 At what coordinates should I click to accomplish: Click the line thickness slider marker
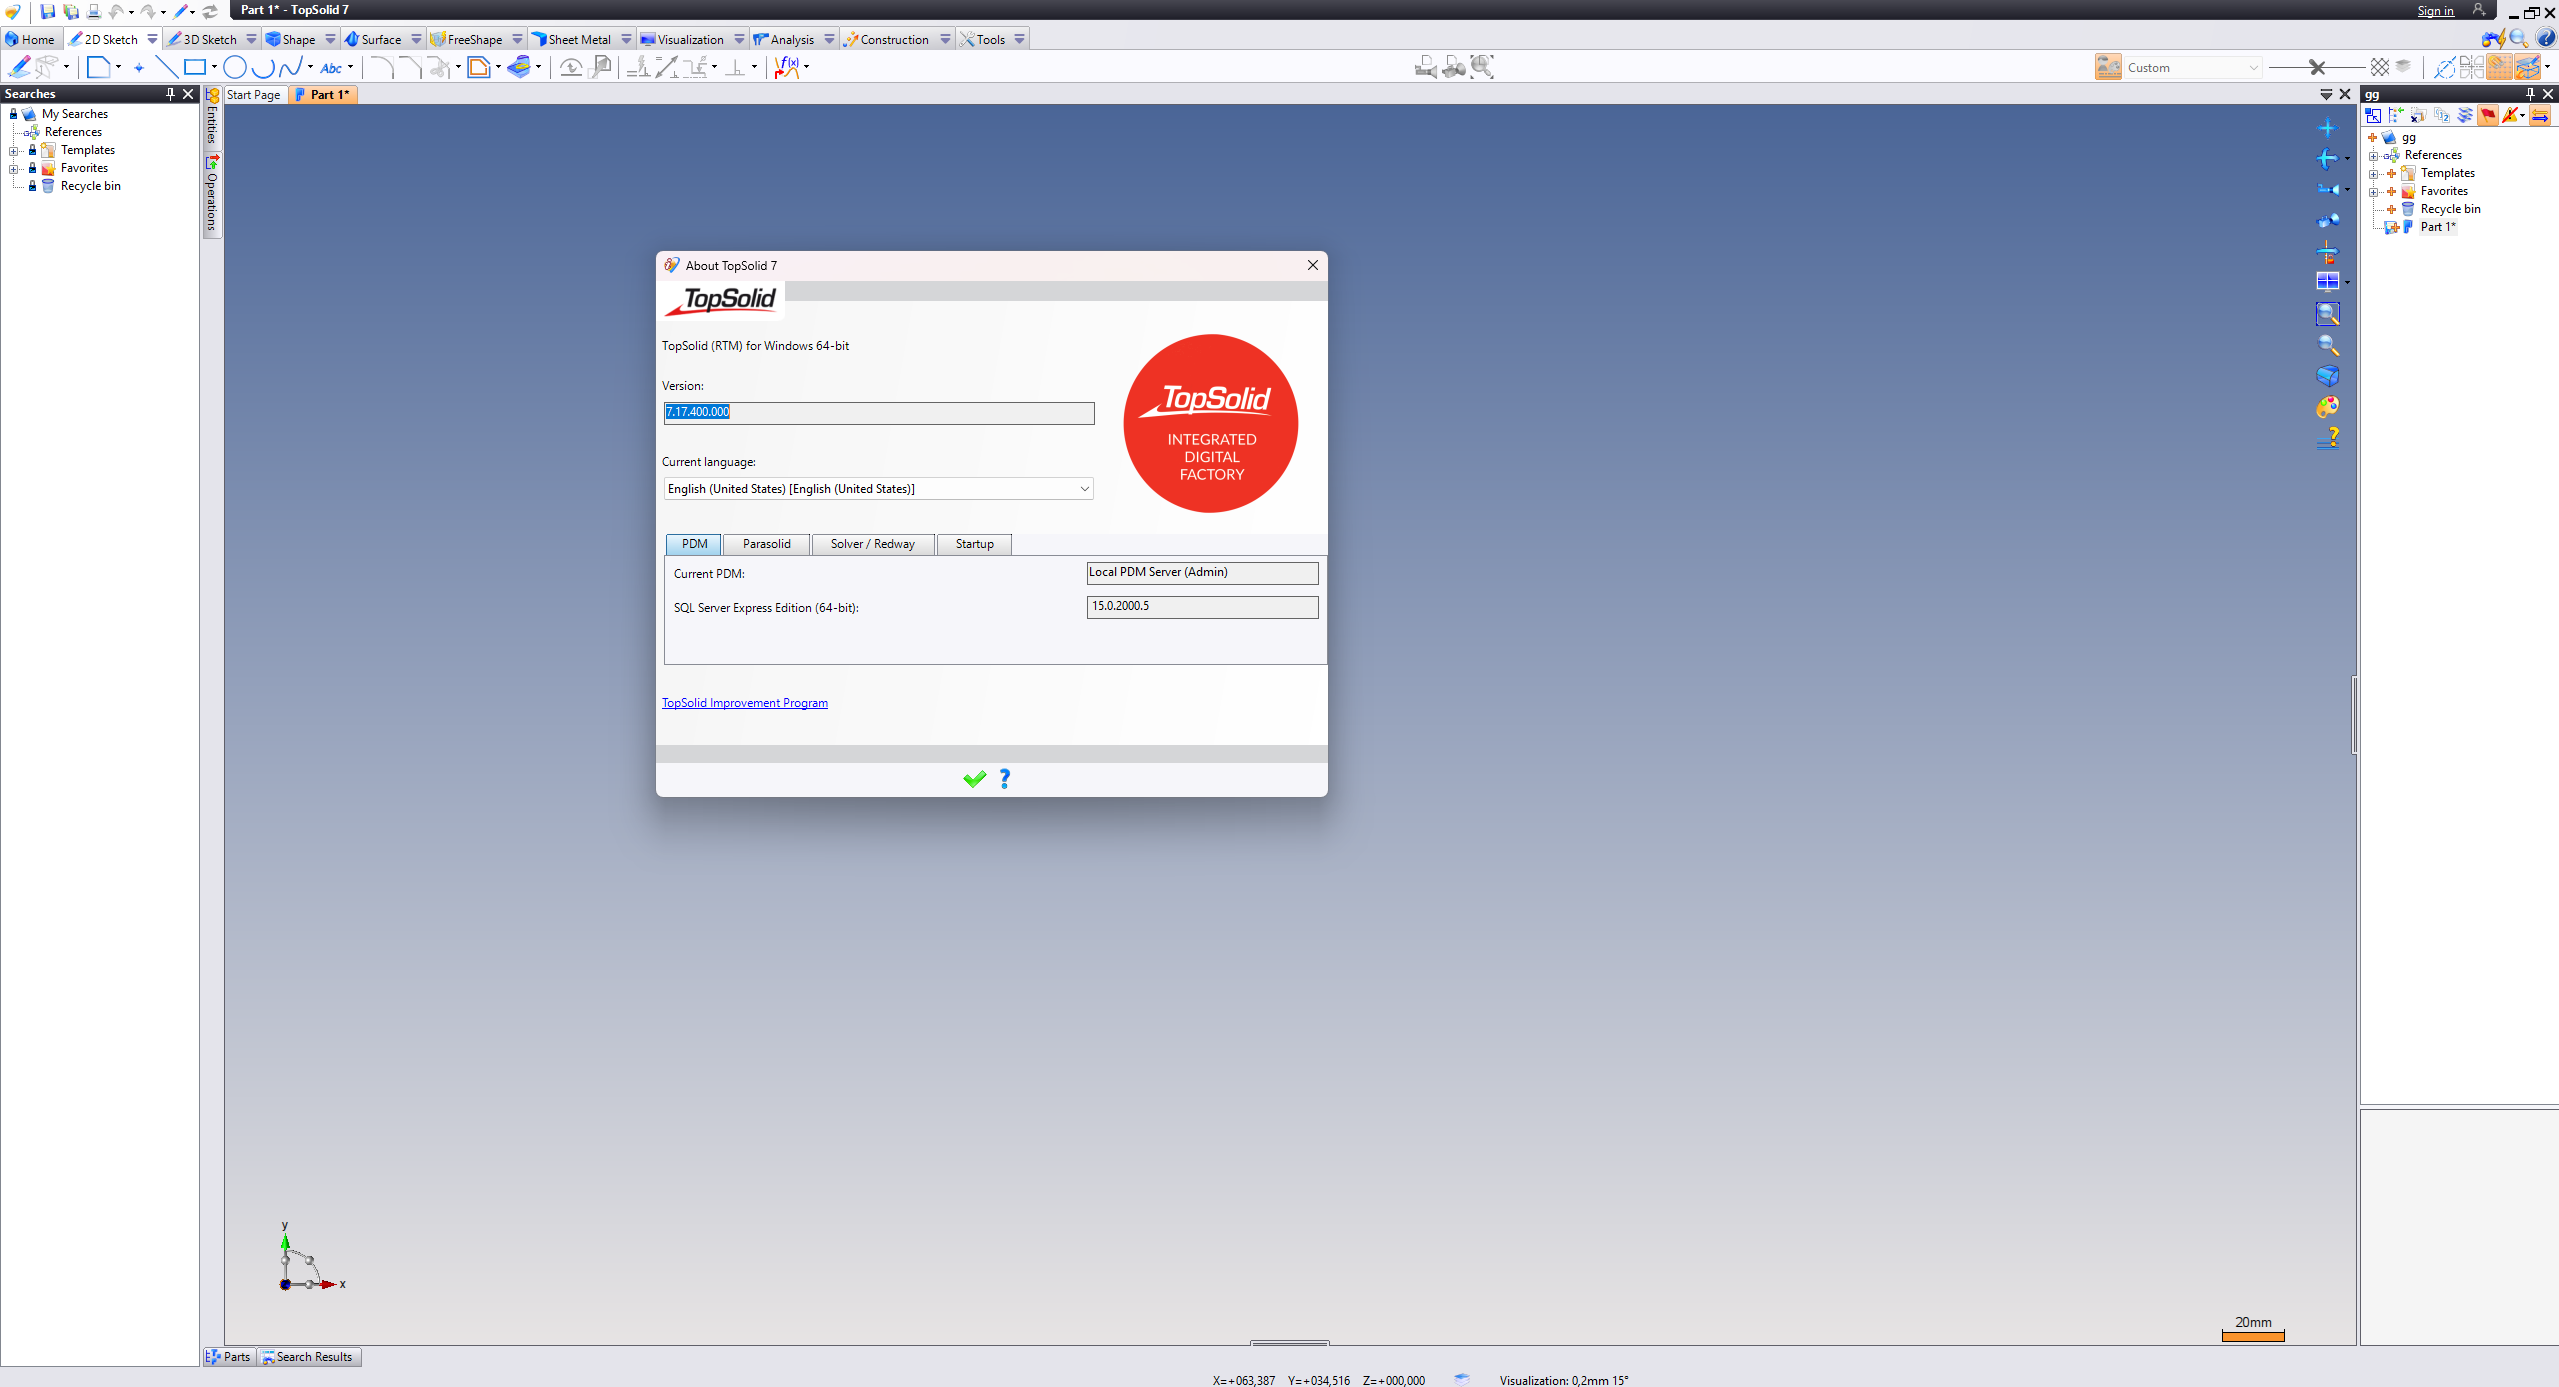[x=2317, y=67]
